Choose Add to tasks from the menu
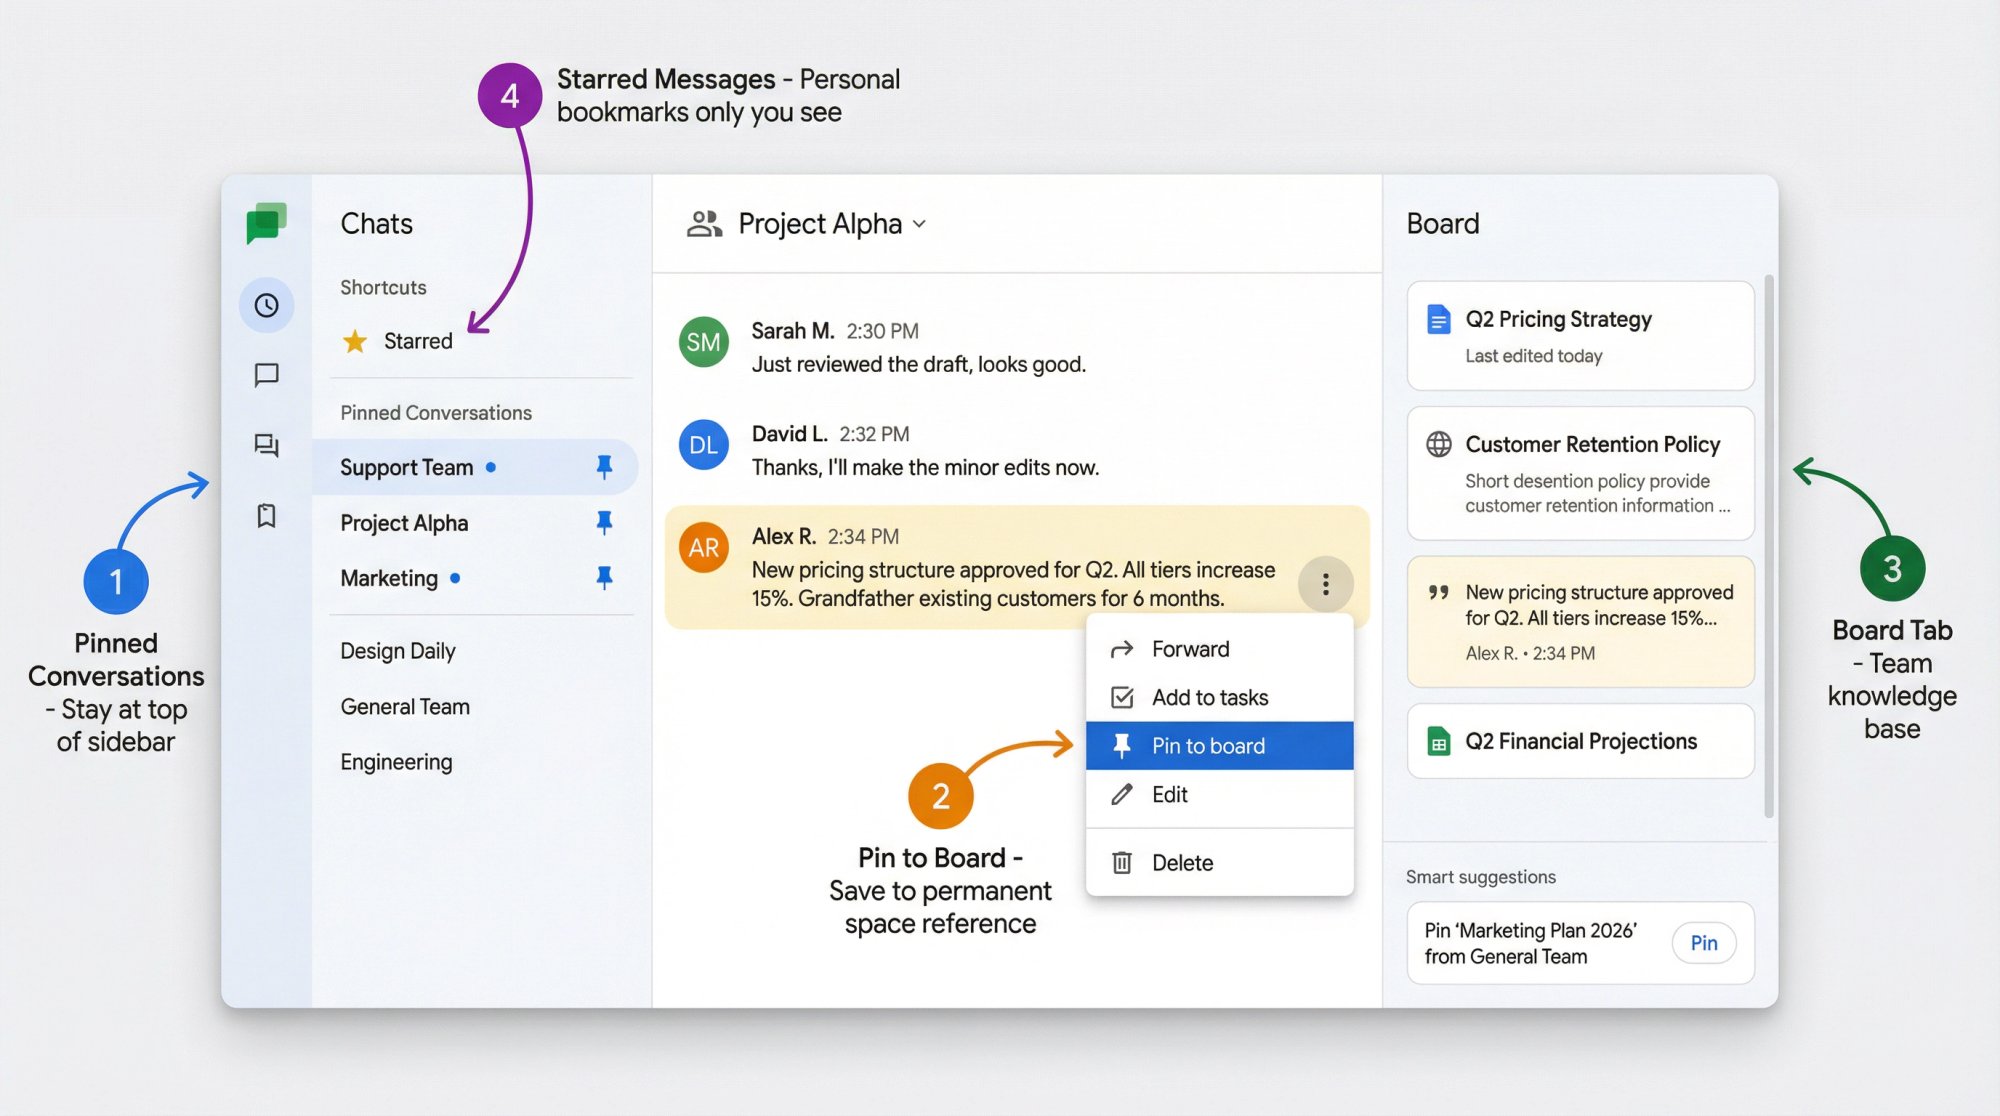Viewport: 2000px width, 1116px height. pos(1210,697)
